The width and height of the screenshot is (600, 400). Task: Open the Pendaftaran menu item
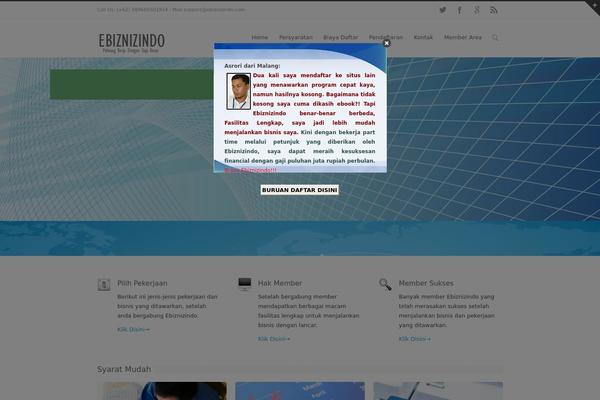pyautogui.click(x=386, y=38)
